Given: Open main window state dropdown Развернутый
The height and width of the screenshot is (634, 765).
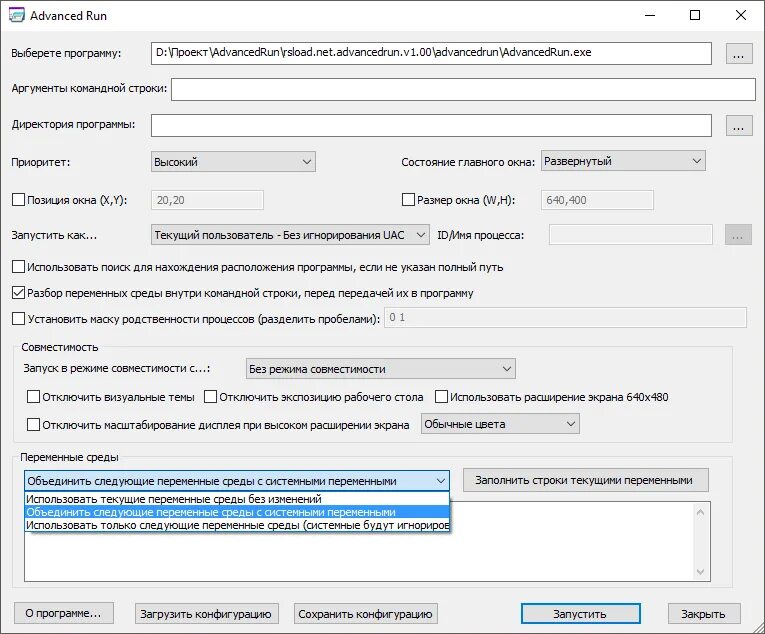Looking at the screenshot, I should coord(623,161).
